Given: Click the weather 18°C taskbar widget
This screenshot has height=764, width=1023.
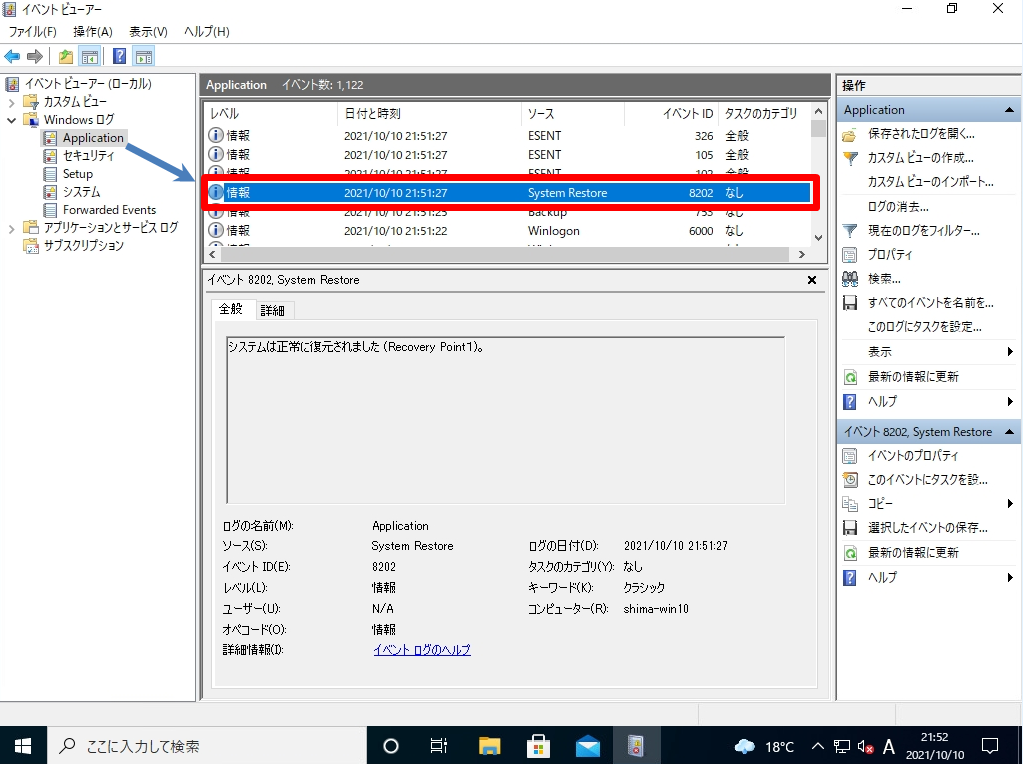Looking at the screenshot, I should 764,746.
